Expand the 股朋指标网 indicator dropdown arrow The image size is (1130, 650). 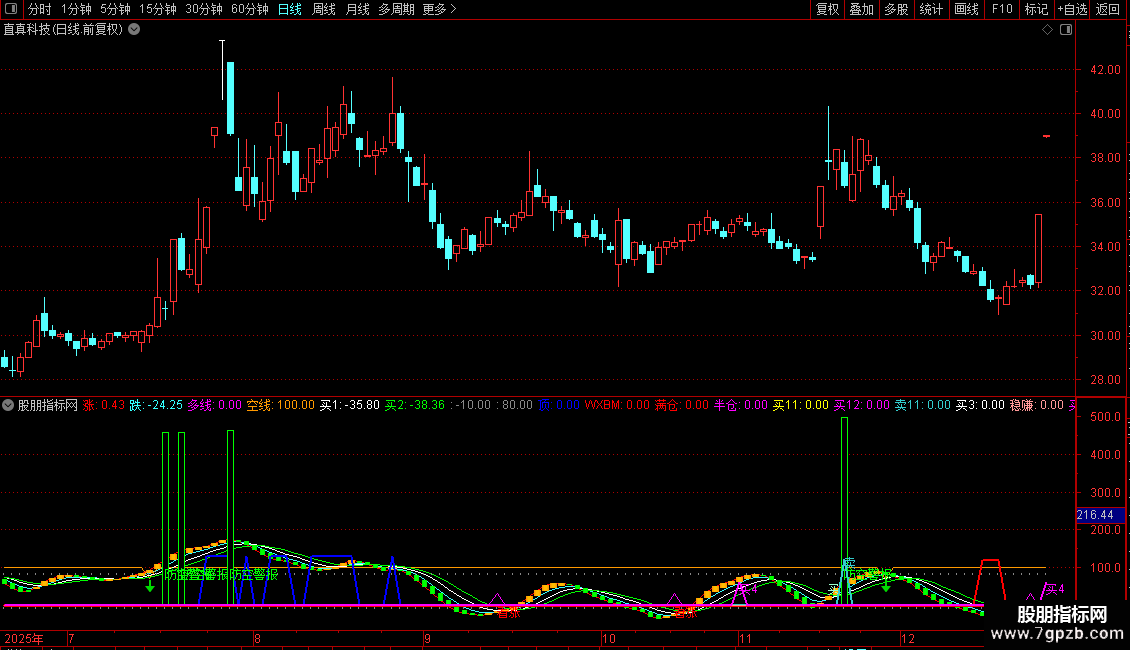9,405
